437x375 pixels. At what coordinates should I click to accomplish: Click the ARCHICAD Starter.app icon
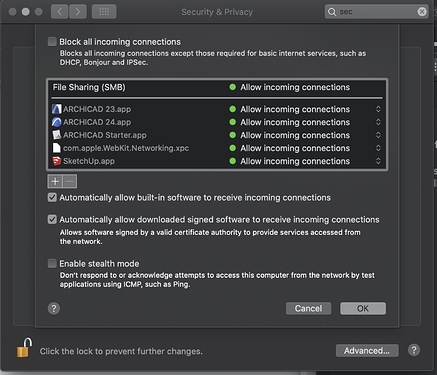57,135
